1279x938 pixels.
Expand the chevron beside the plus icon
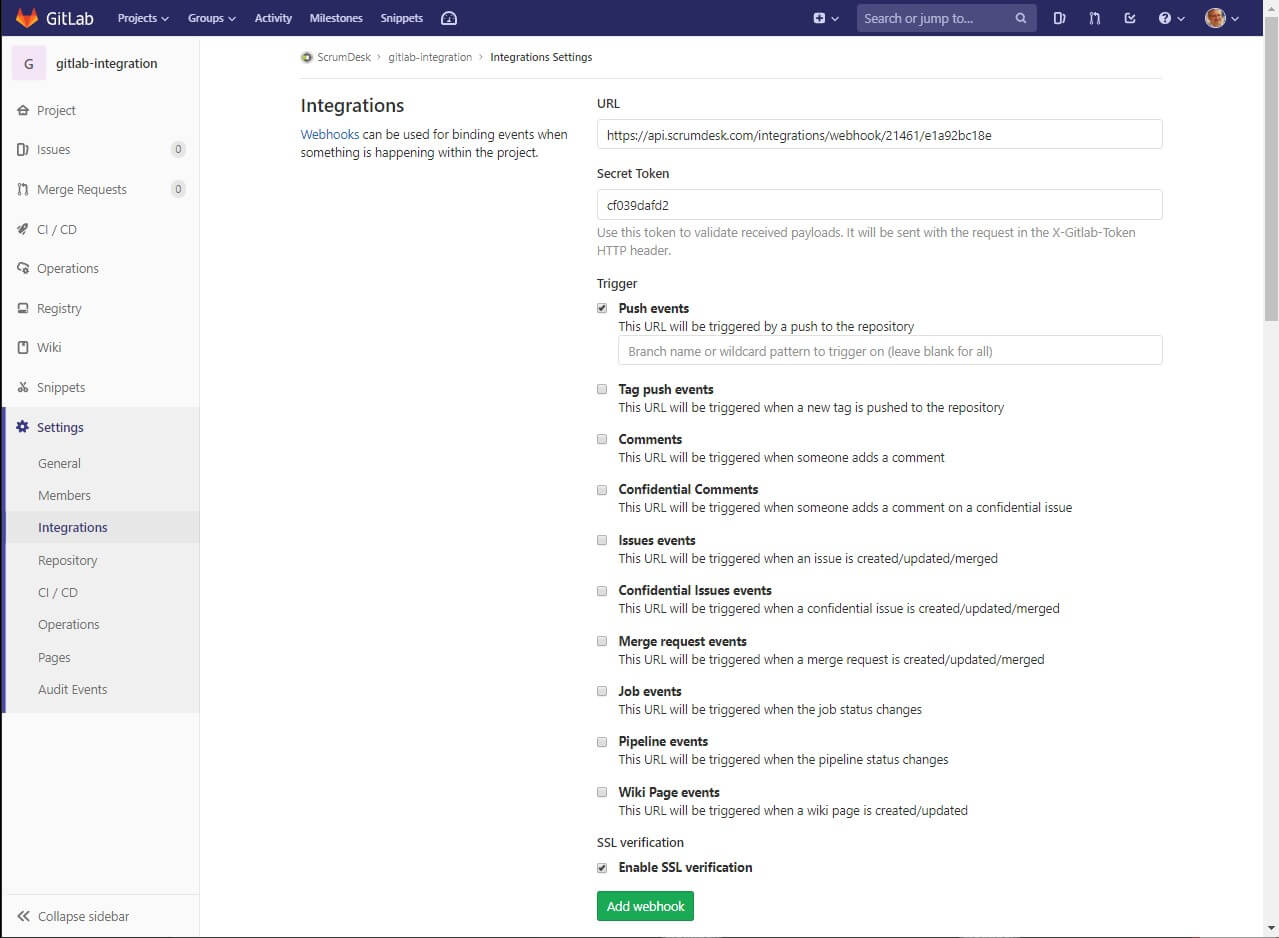coord(835,18)
